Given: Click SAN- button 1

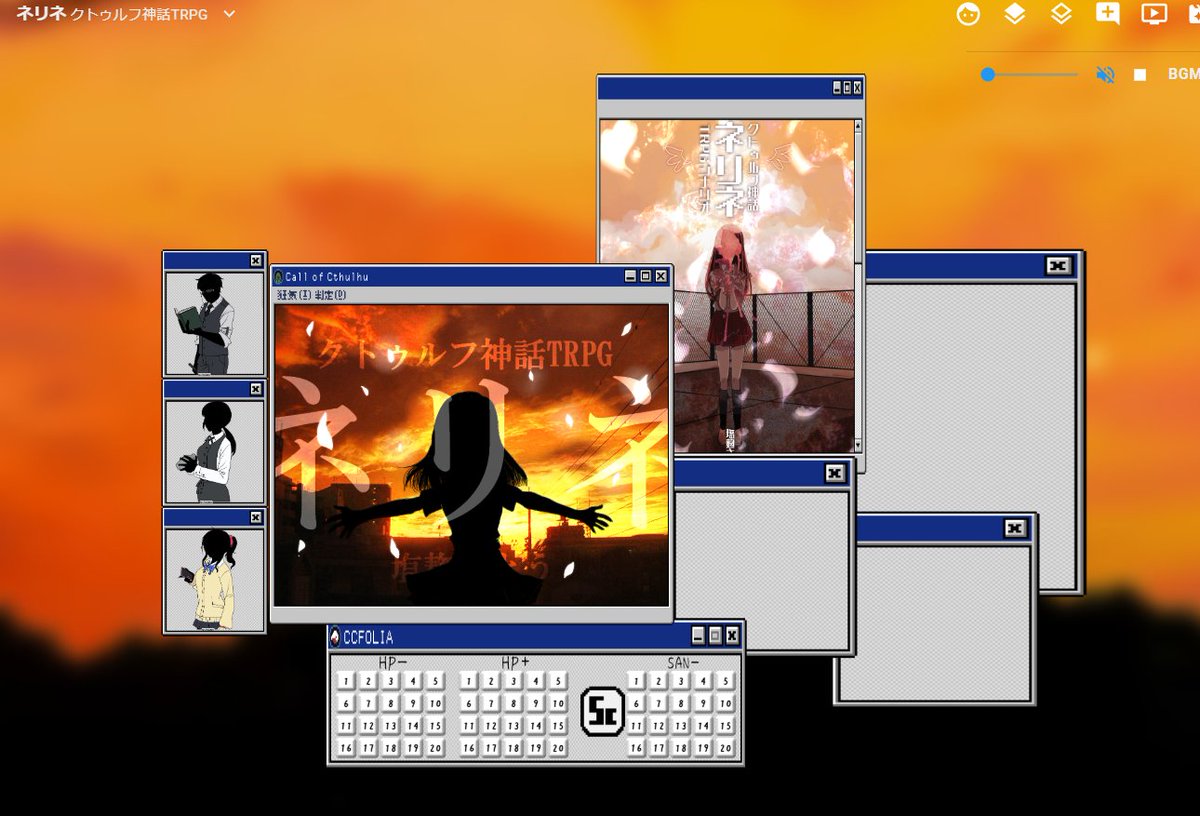Looking at the screenshot, I should [x=637, y=681].
